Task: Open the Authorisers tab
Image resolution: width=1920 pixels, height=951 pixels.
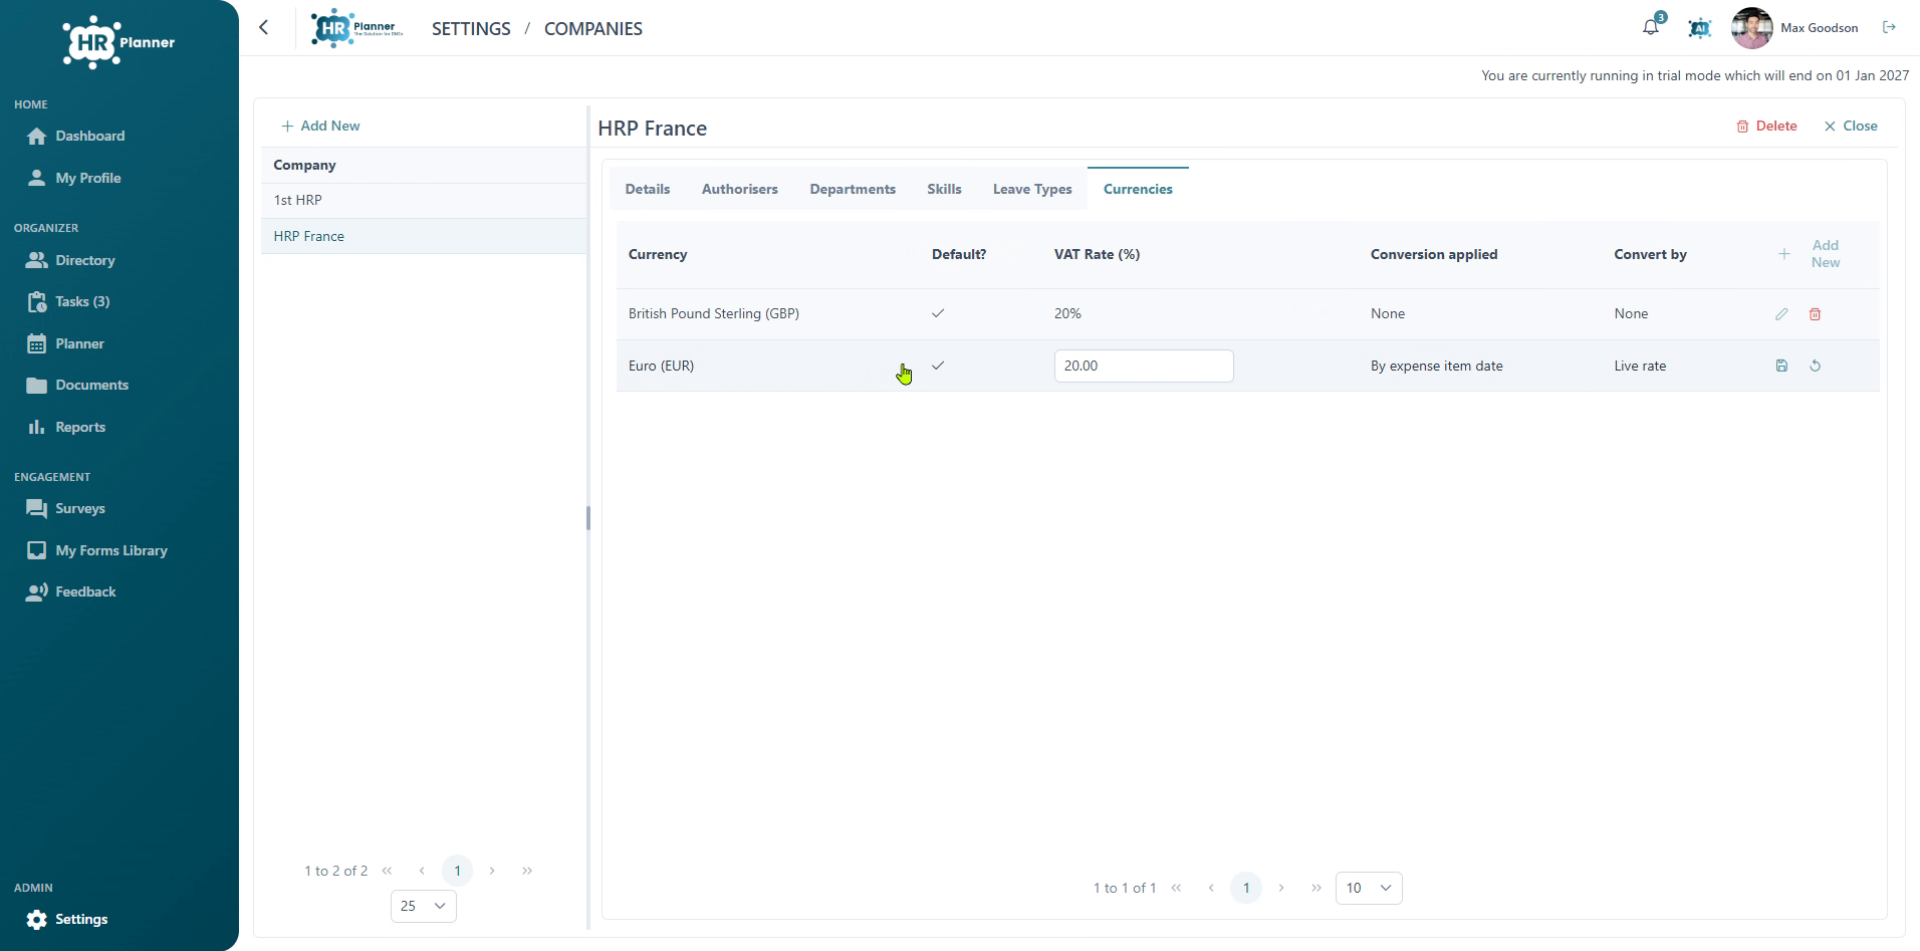Action: [x=739, y=189]
